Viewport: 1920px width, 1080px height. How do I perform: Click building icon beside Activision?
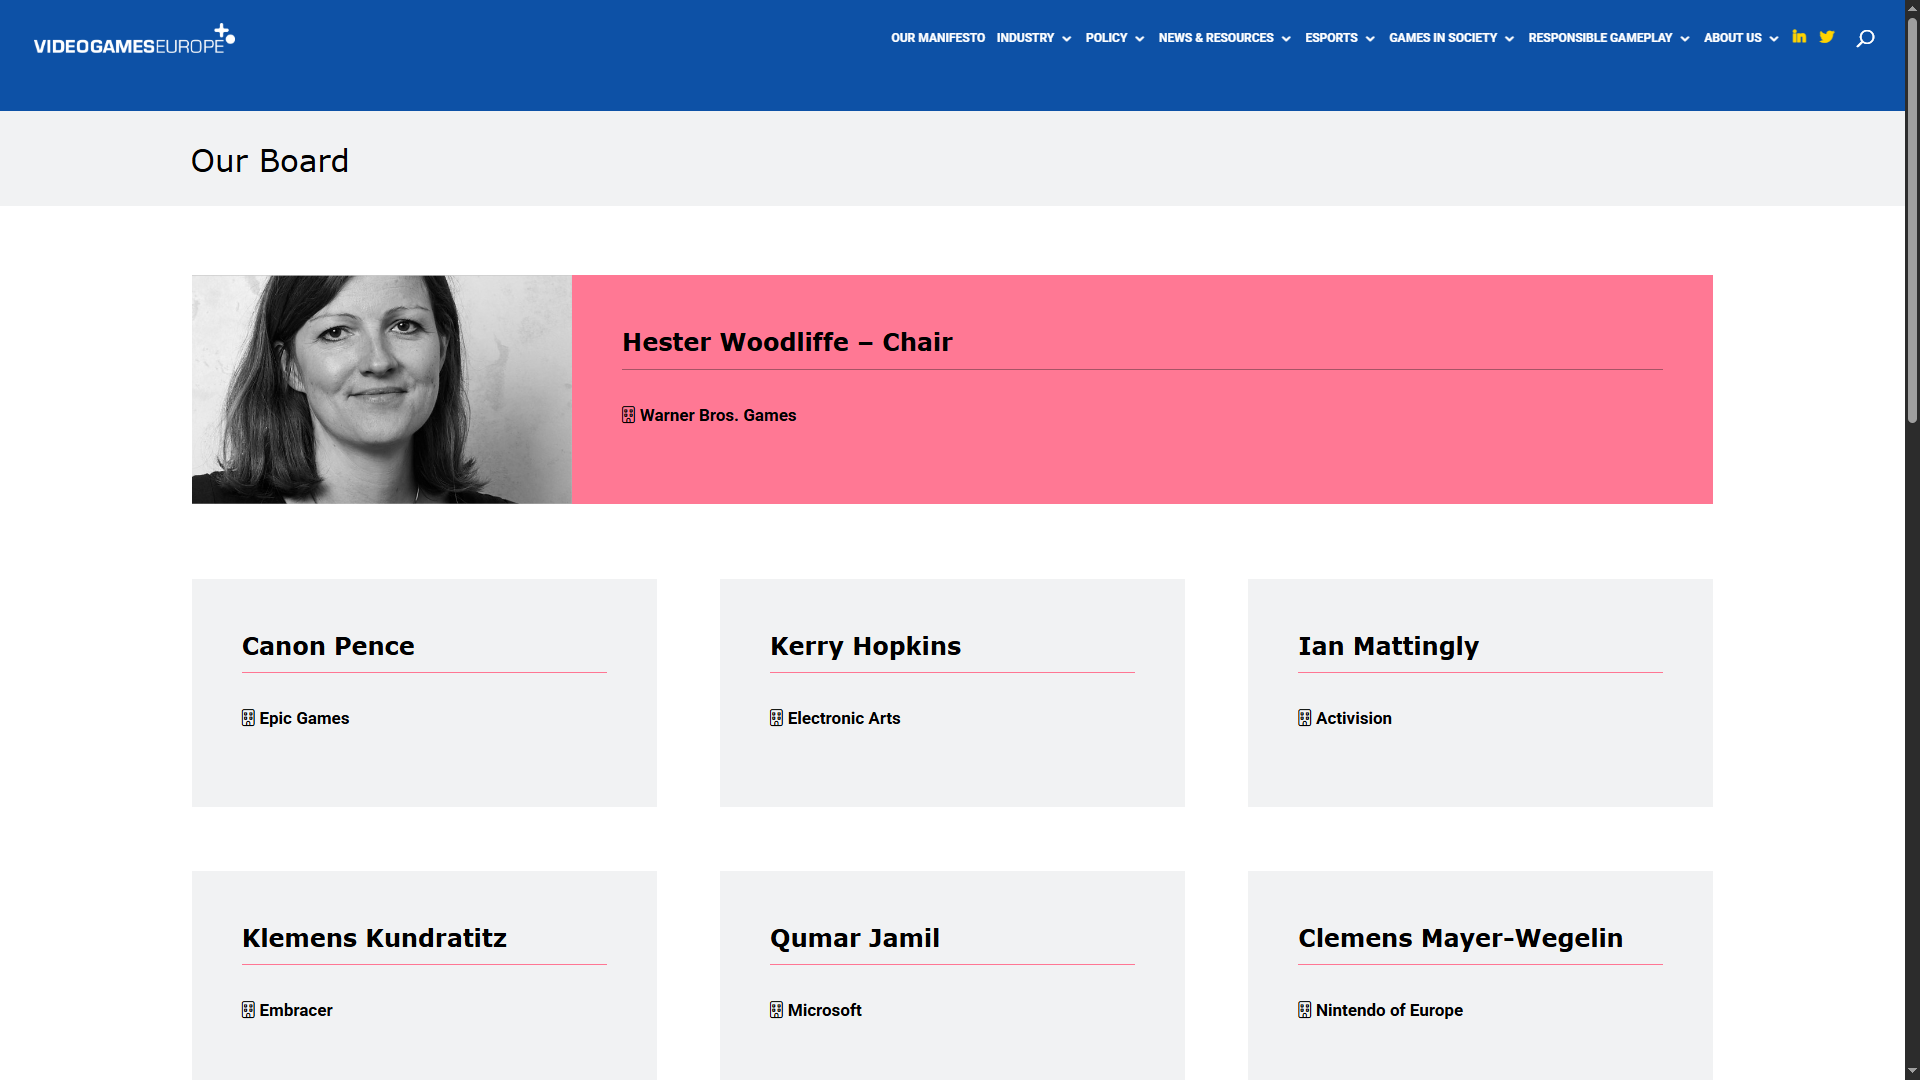pyautogui.click(x=1304, y=718)
